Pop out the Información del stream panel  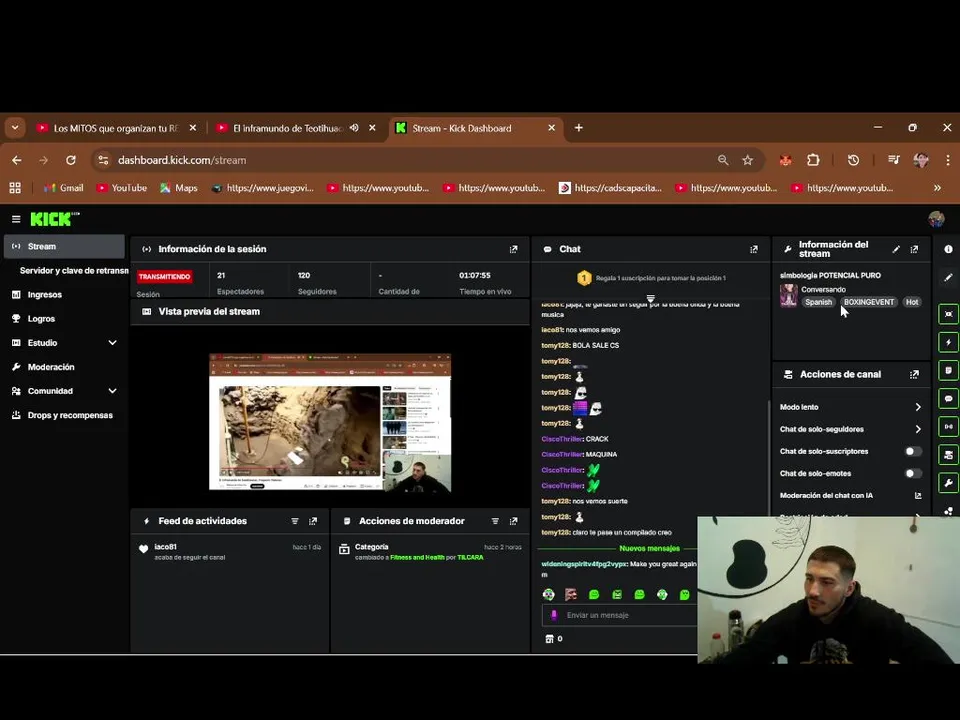coord(914,249)
